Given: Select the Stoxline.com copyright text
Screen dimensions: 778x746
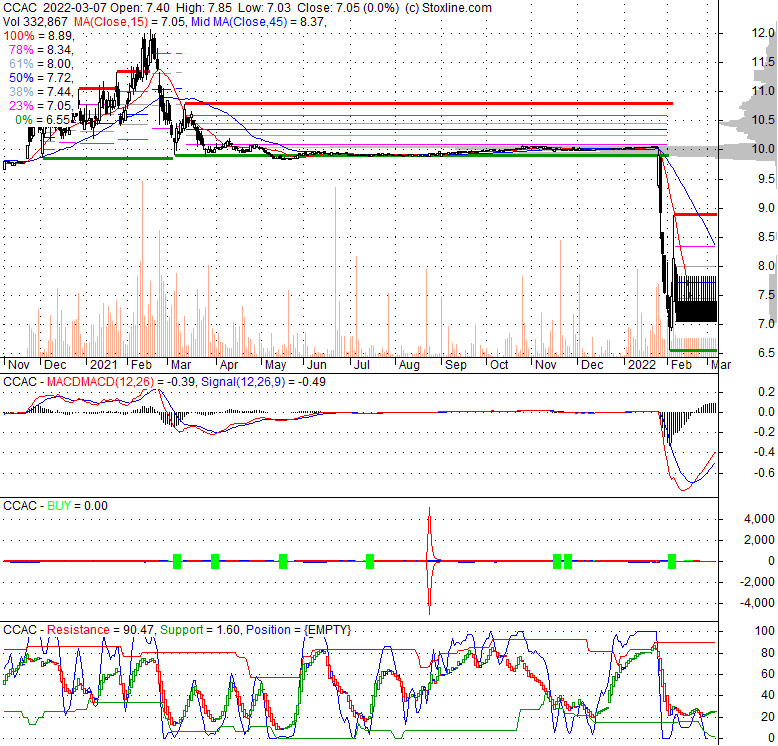Looking at the screenshot, I should tap(449, 8).
